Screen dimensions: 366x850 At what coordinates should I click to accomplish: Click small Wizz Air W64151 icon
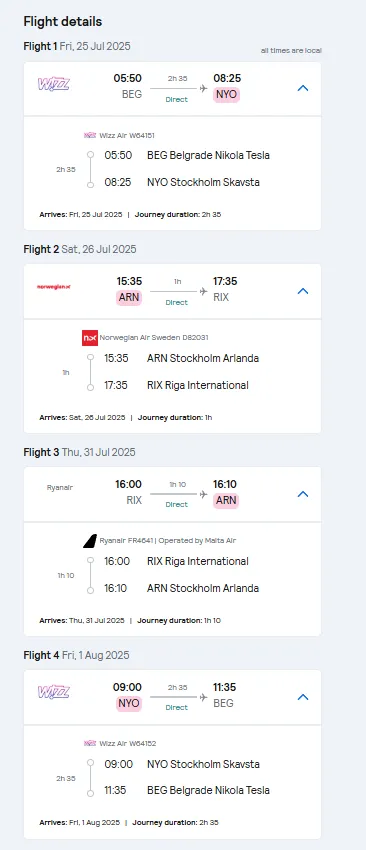tap(90, 136)
